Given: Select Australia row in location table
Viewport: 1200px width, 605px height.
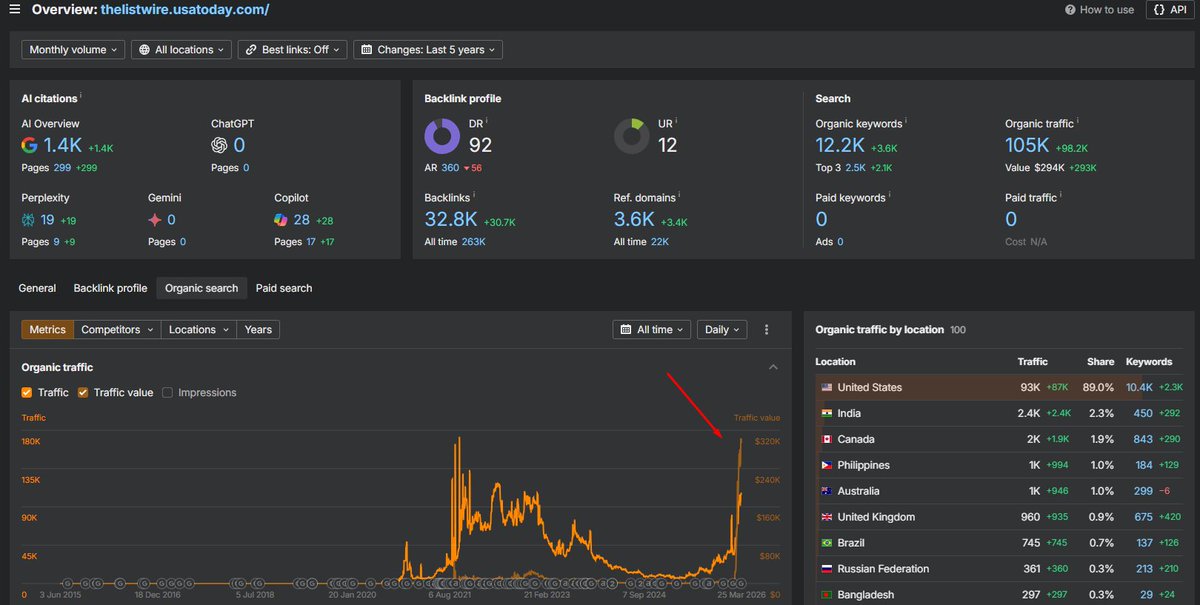Looking at the screenshot, I should click(1002, 491).
